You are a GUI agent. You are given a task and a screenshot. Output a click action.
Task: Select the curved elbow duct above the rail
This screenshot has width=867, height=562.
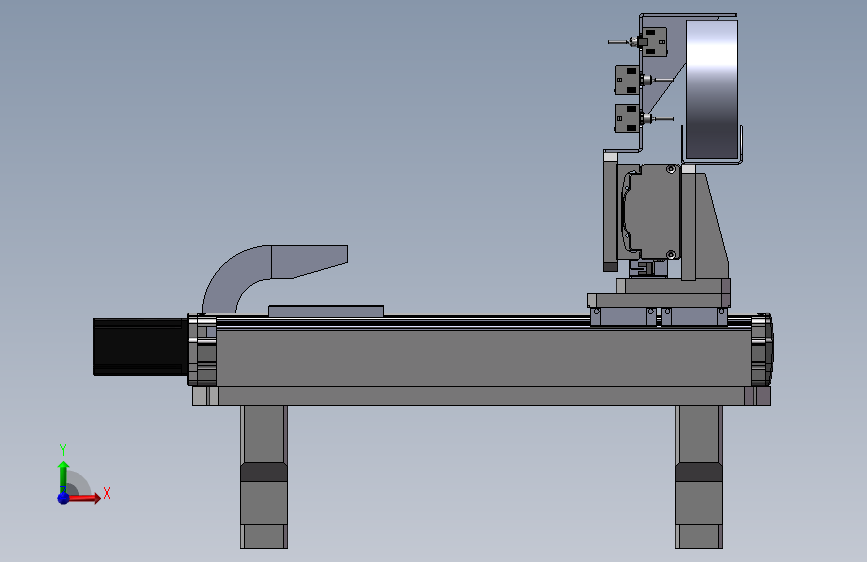pos(274,277)
